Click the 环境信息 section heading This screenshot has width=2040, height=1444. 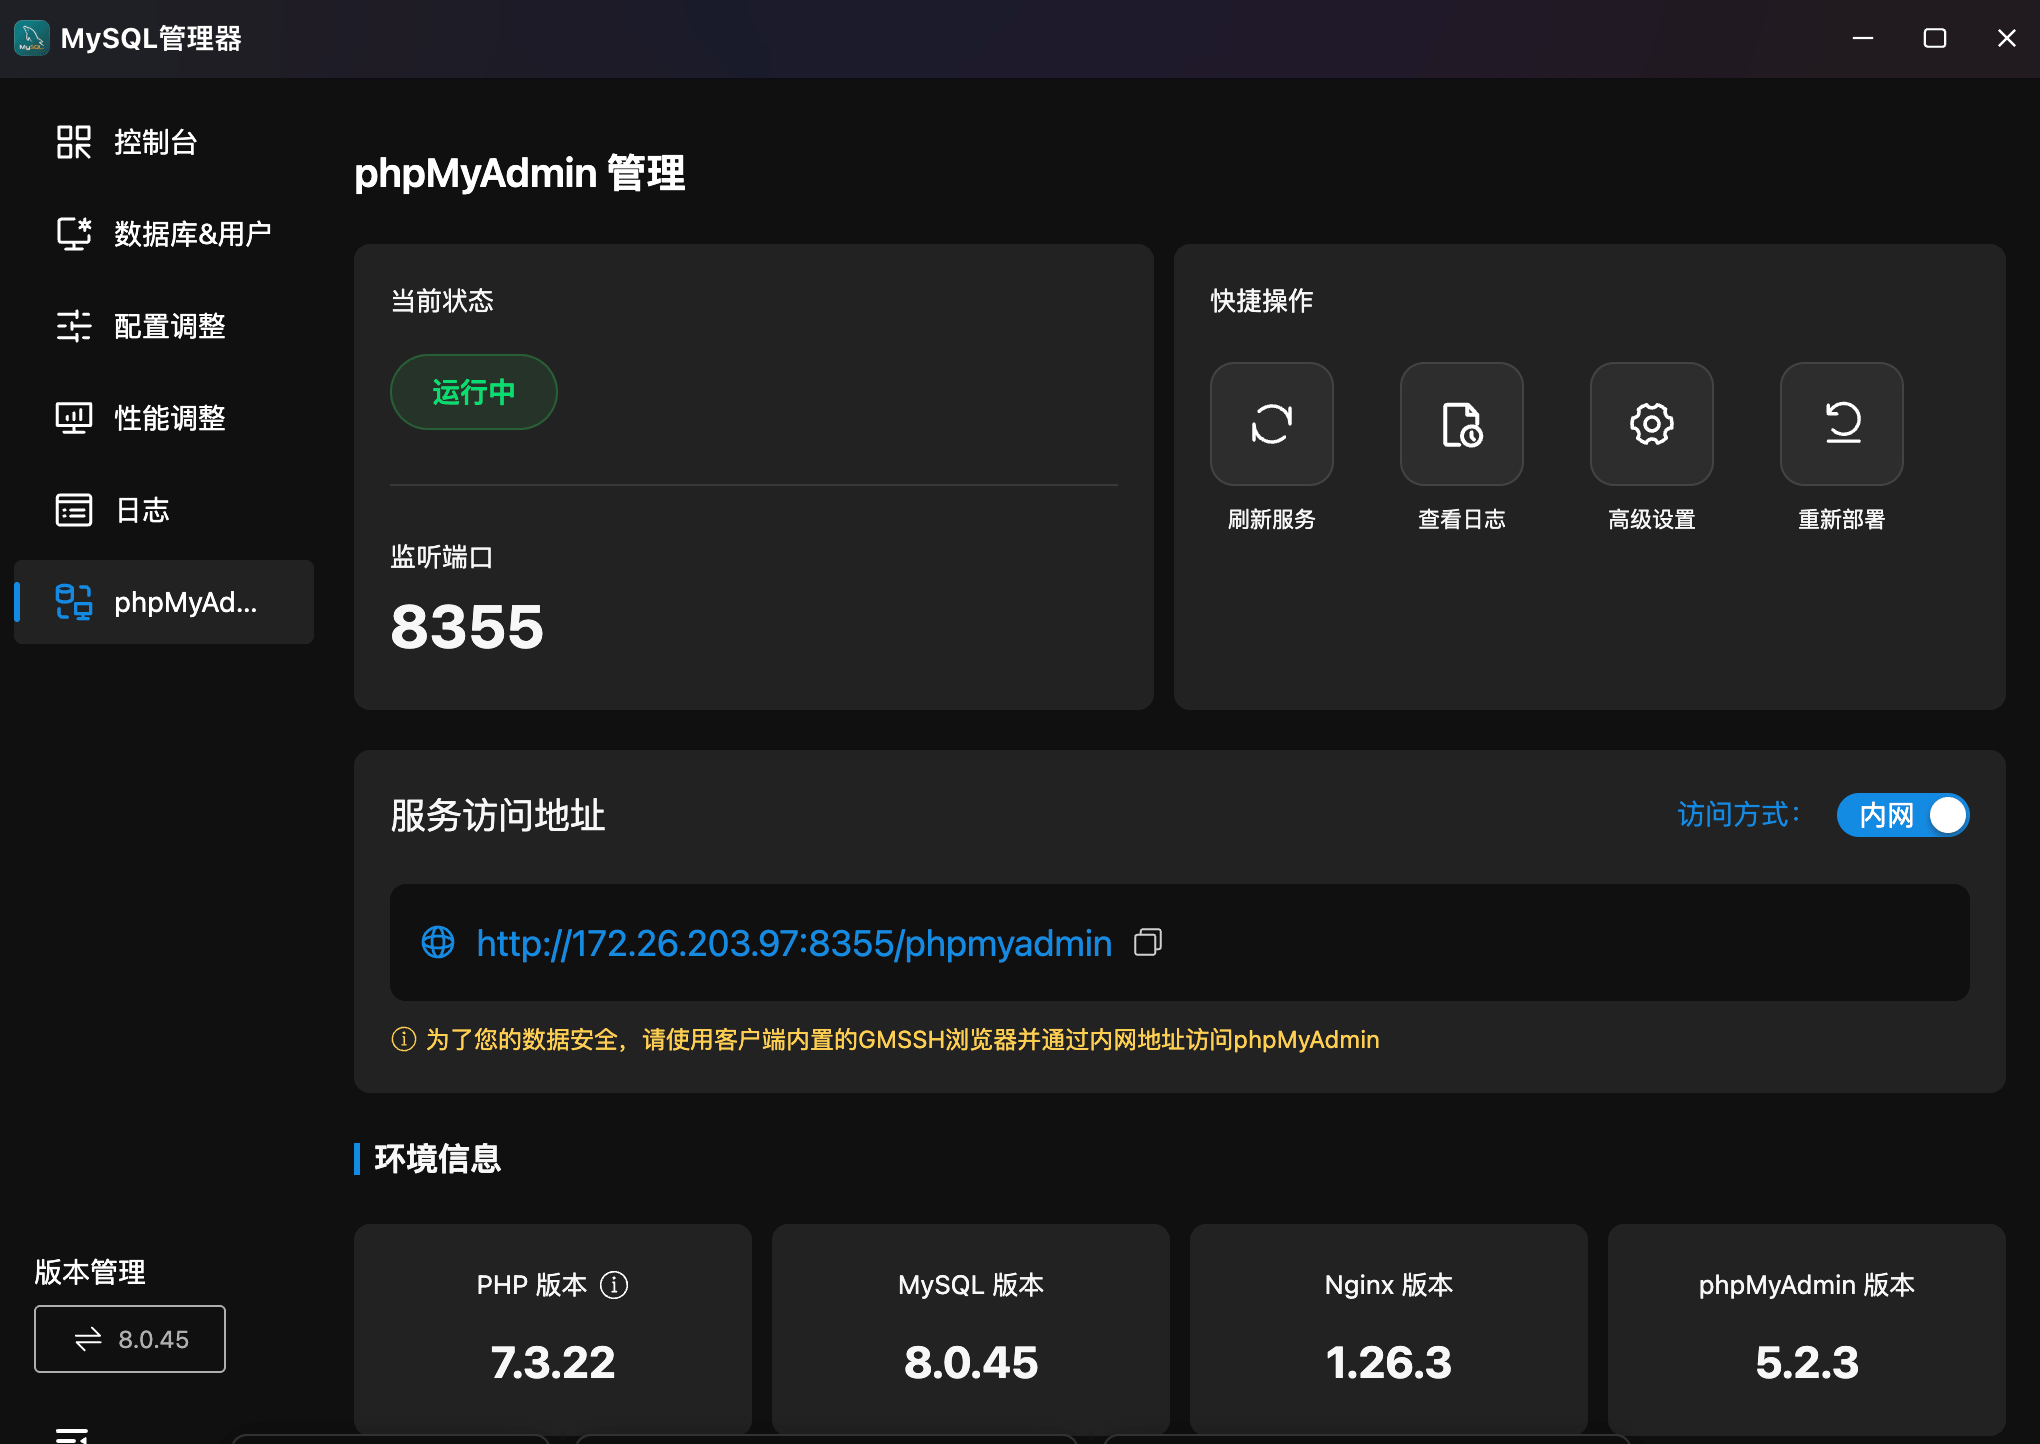(437, 1159)
